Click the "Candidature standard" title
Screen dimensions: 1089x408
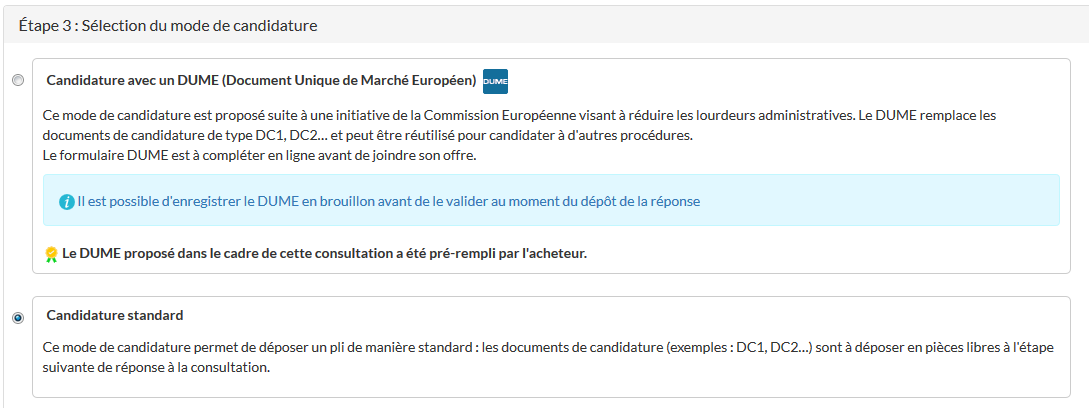click(x=115, y=315)
